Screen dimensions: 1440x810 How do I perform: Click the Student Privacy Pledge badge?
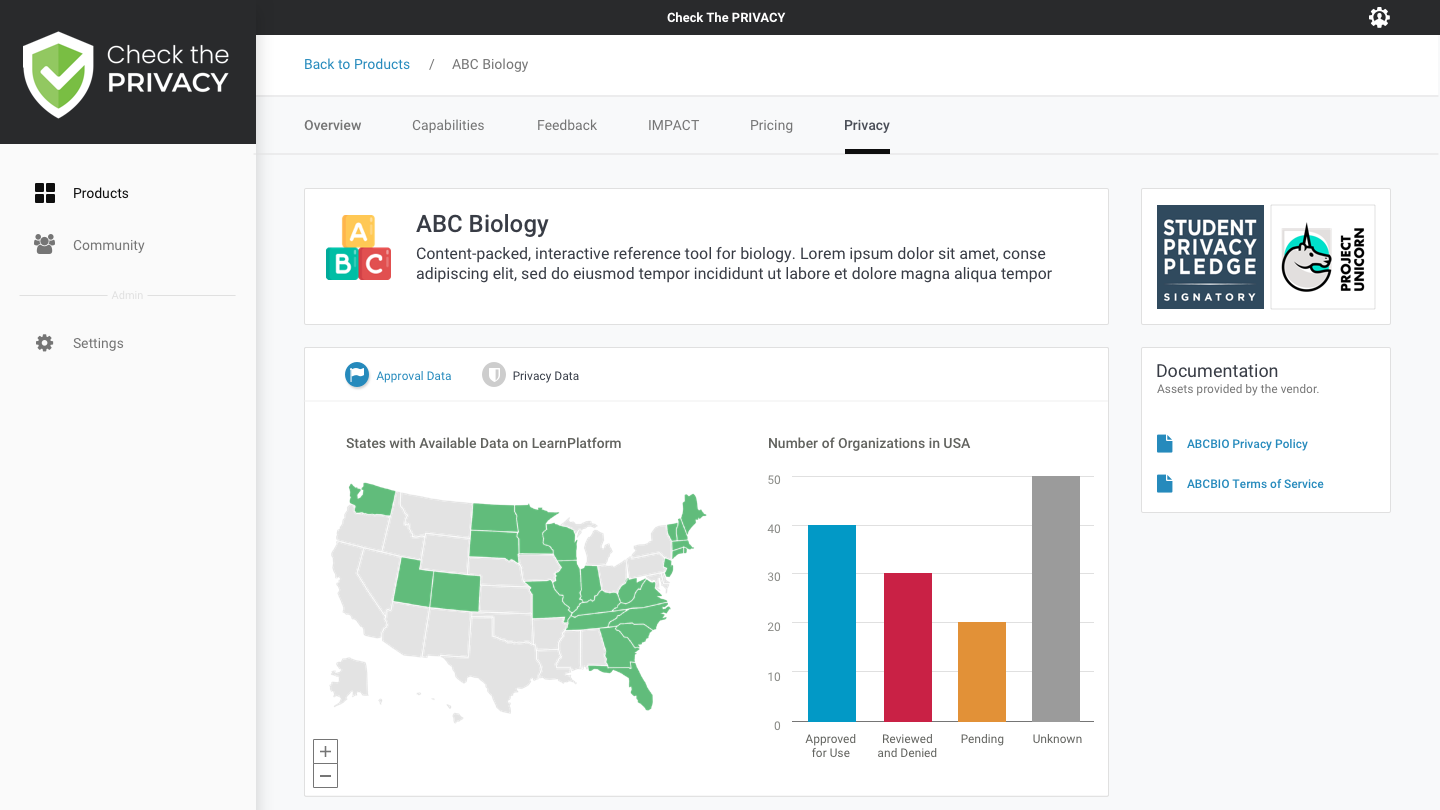[x=1210, y=257]
